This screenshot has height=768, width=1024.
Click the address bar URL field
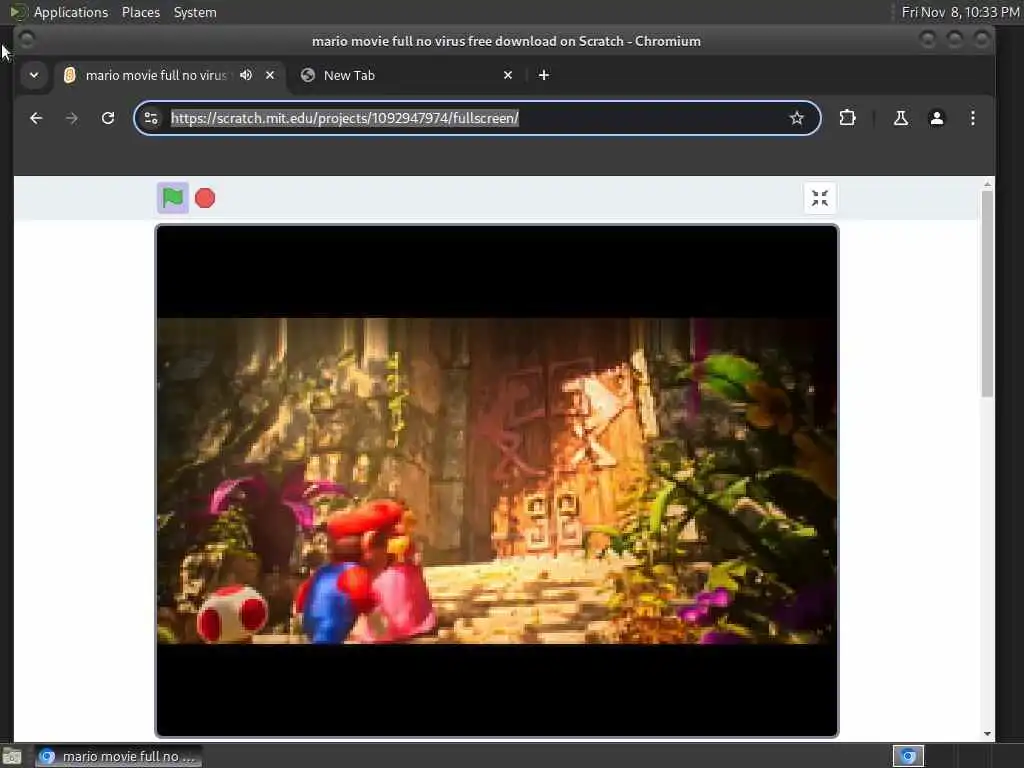(x=477, y=118)
